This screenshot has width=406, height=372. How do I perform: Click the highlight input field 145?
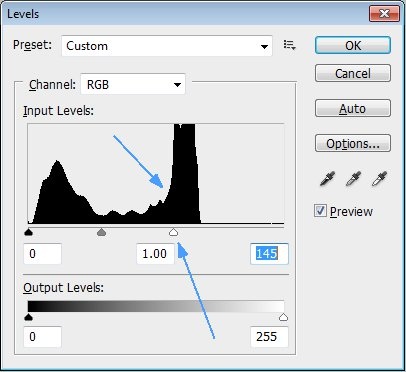(269, 254)
